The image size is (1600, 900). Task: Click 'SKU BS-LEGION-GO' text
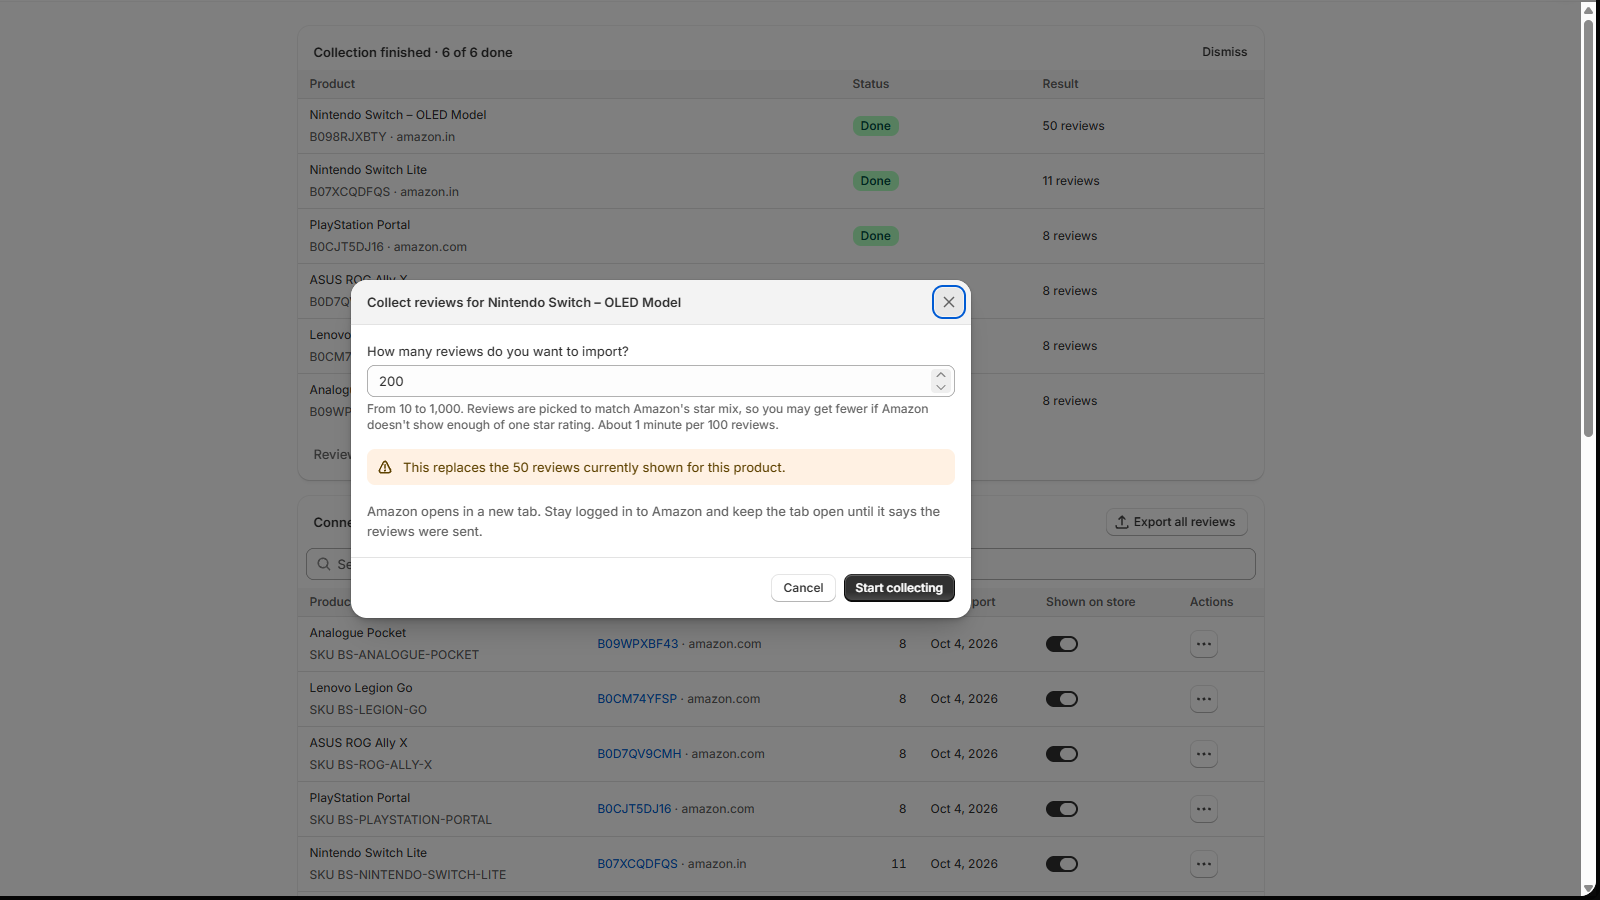coord(368,710)
